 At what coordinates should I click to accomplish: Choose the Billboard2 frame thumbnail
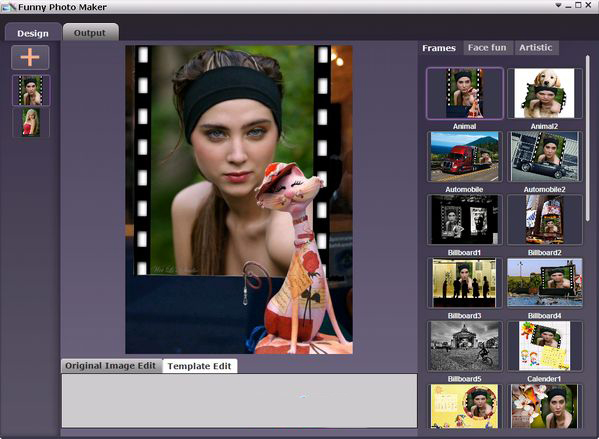pyautogui.click(x=544, y=220)
